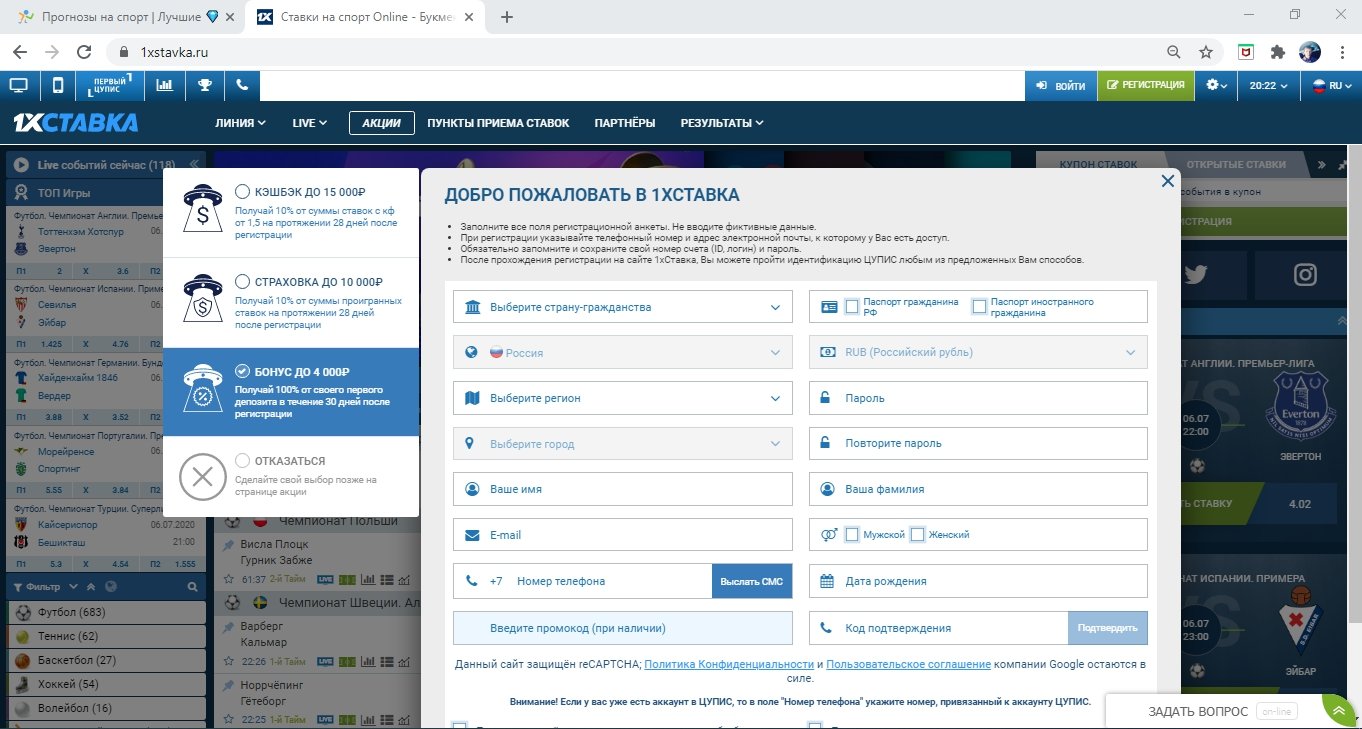Open the Линия menu

coord(240,123)
